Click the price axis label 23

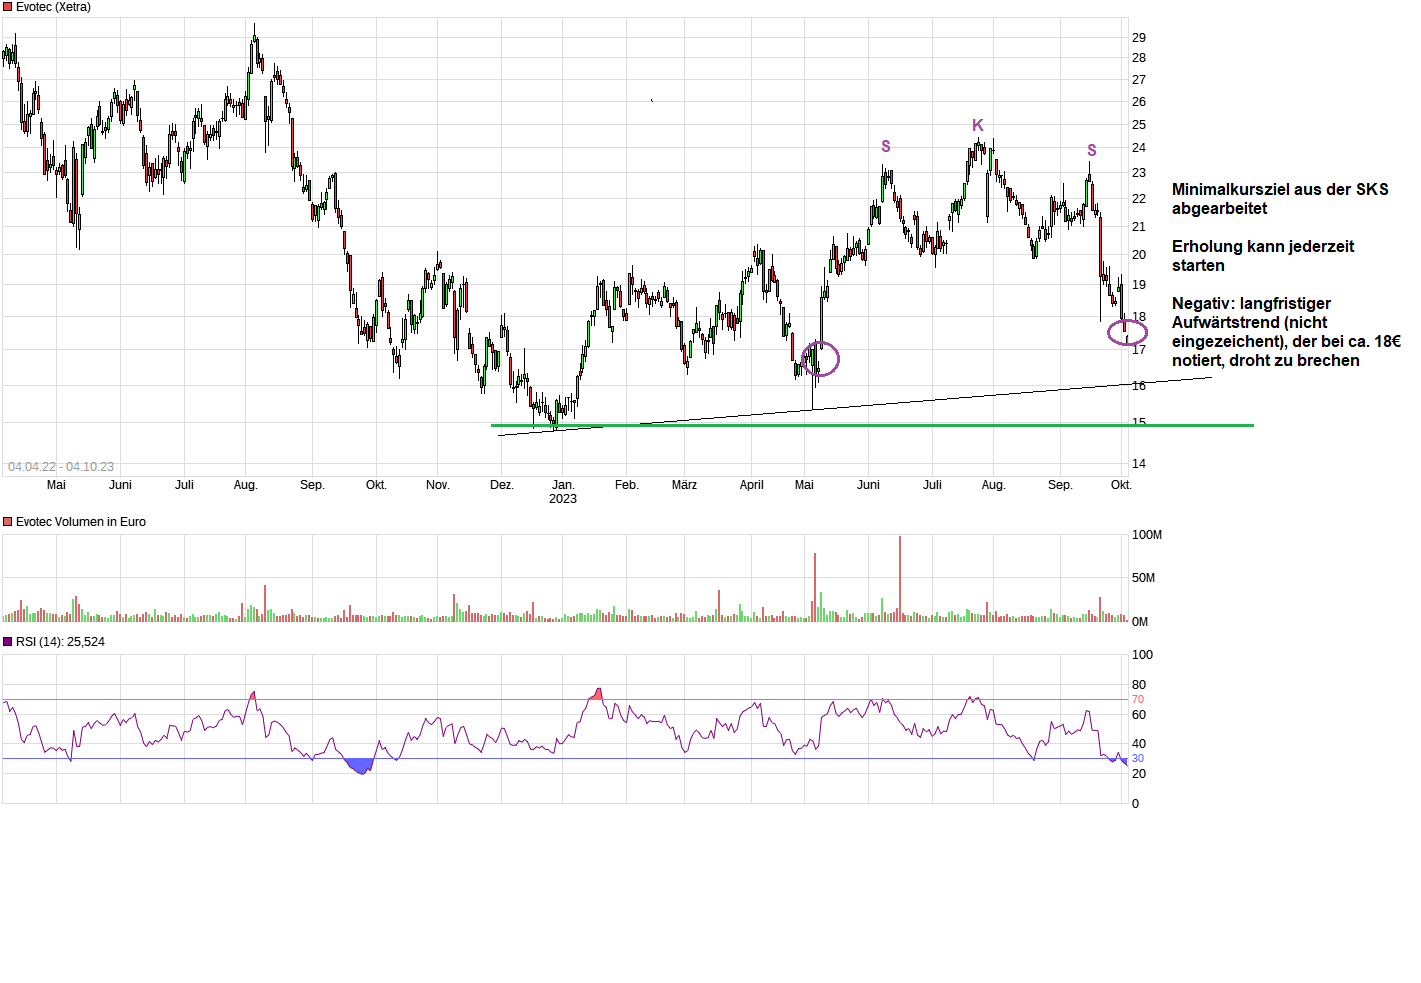tap(1139, 173)
